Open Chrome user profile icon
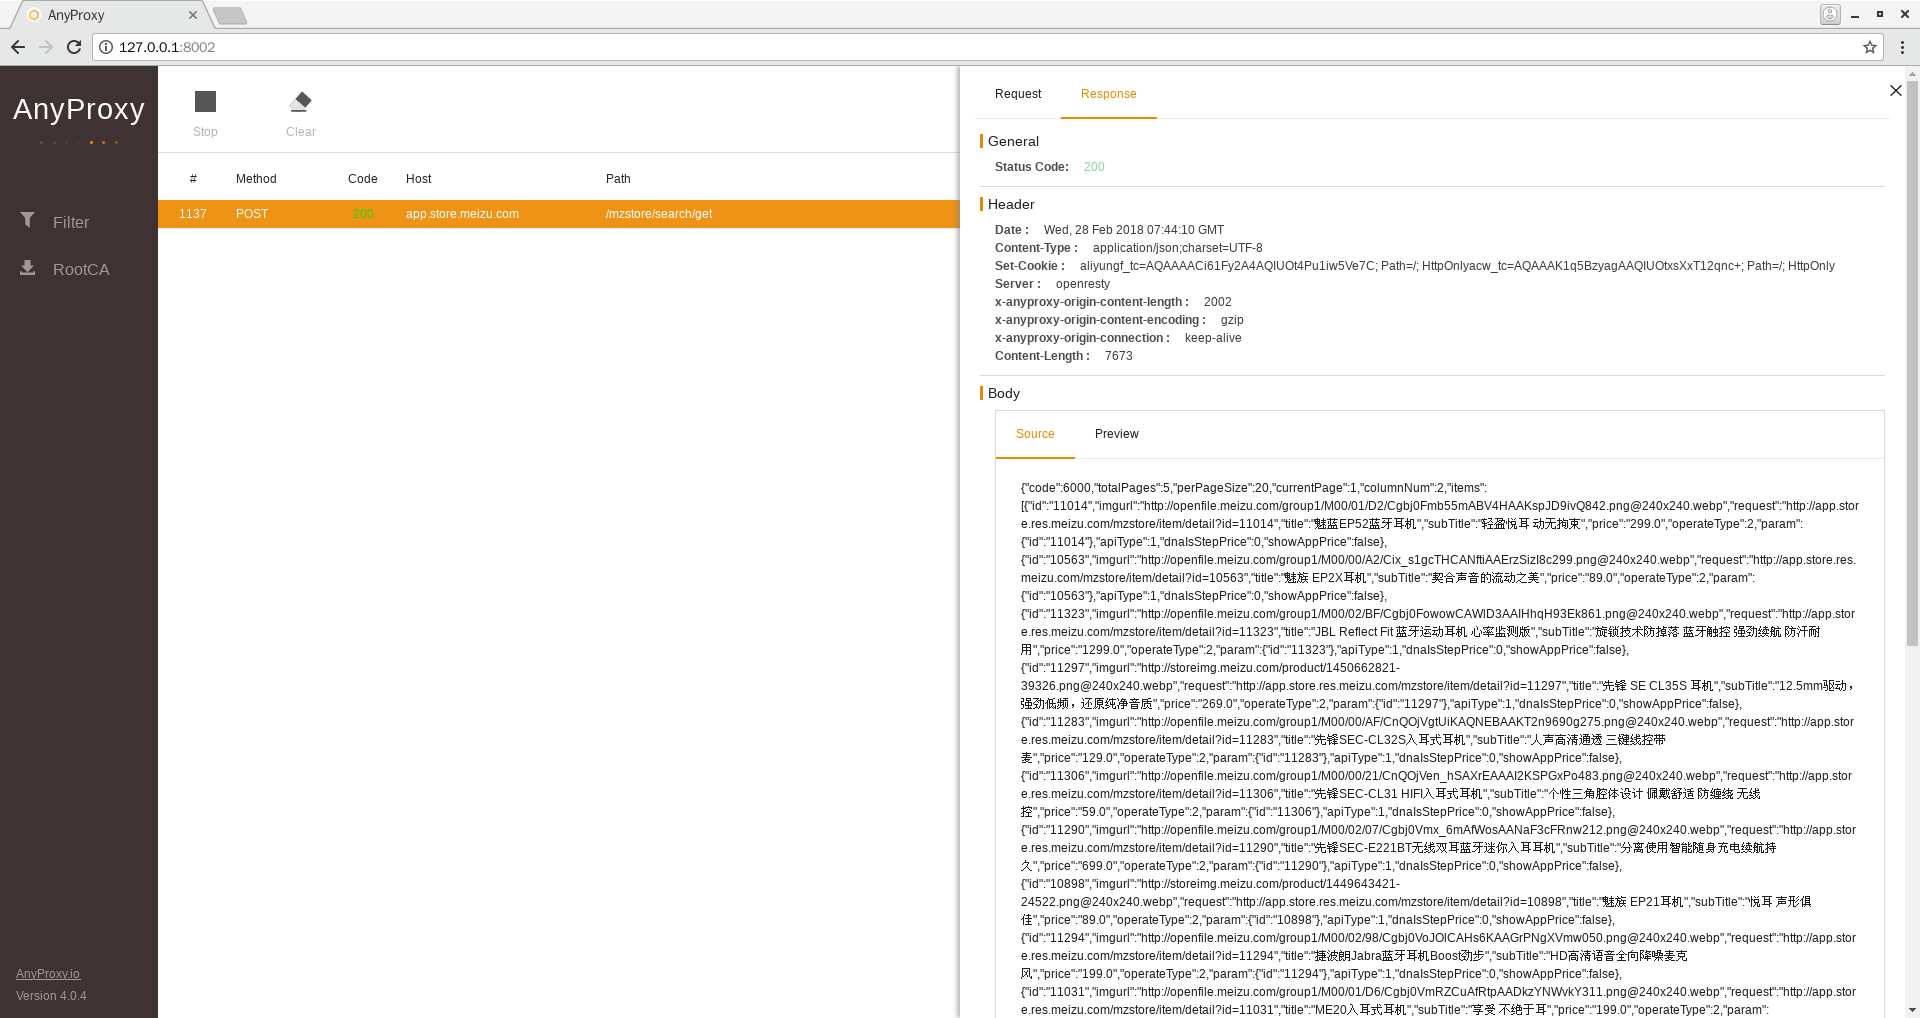The image size is (1920, 1018). (1830, 14)
